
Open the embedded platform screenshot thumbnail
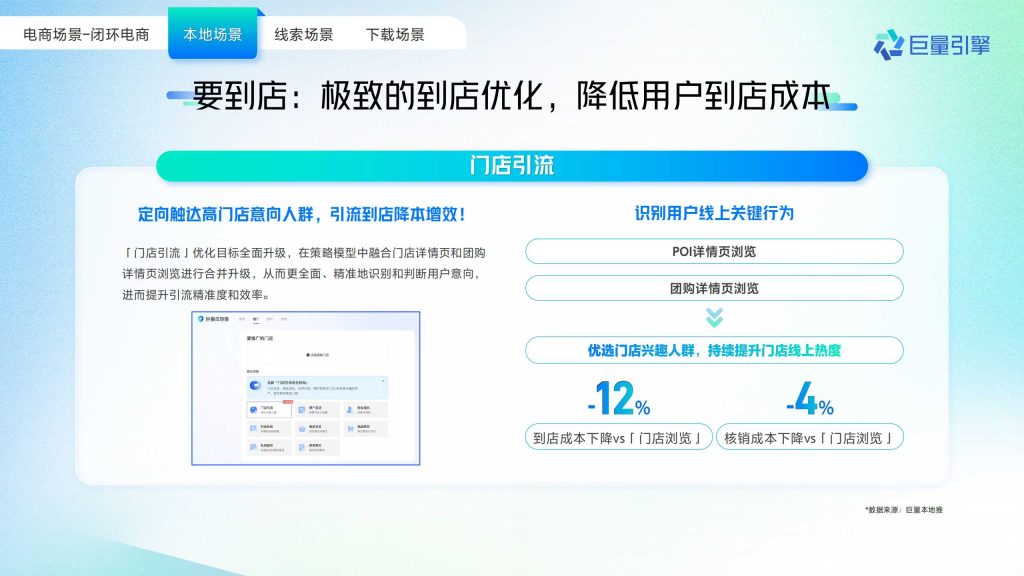tap(306, 389)
